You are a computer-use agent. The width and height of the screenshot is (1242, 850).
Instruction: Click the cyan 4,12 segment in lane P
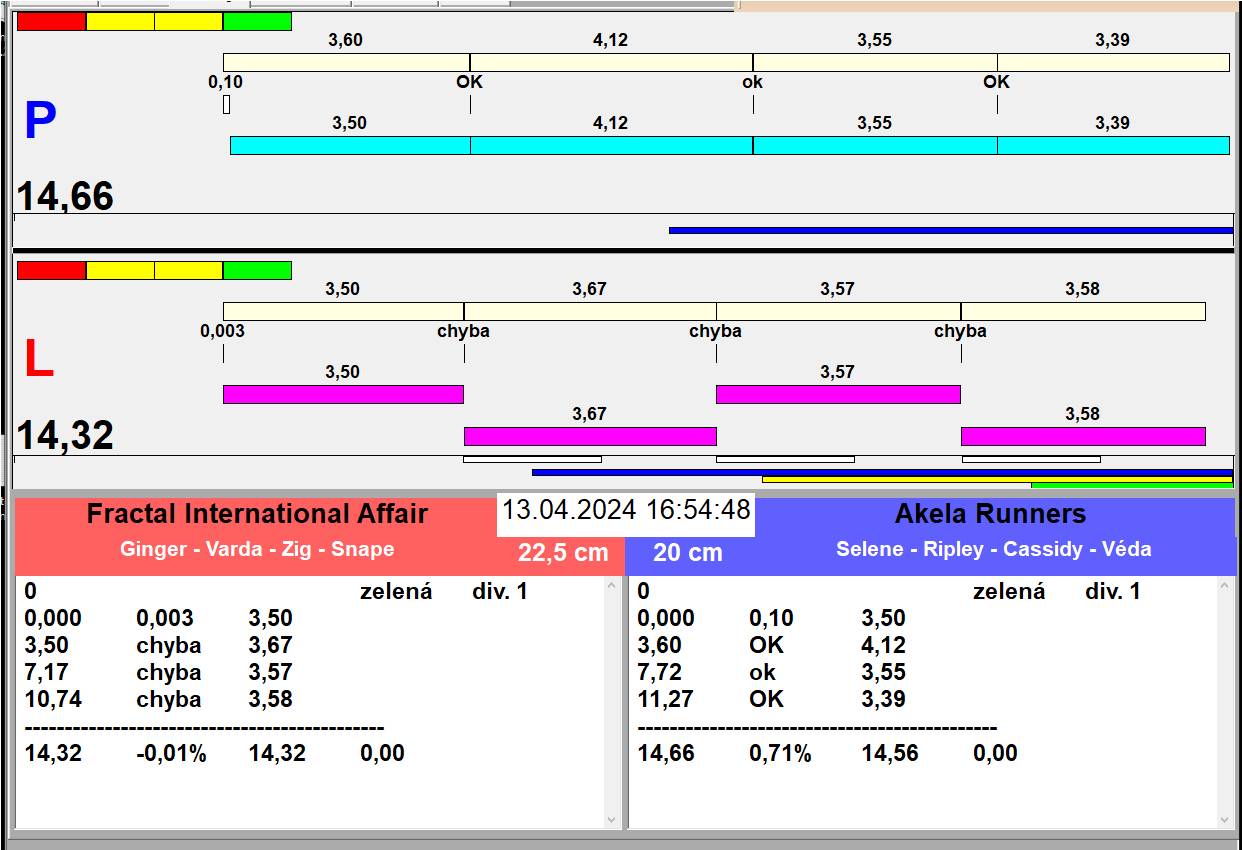pyautogui.click(x=611, y=146)
